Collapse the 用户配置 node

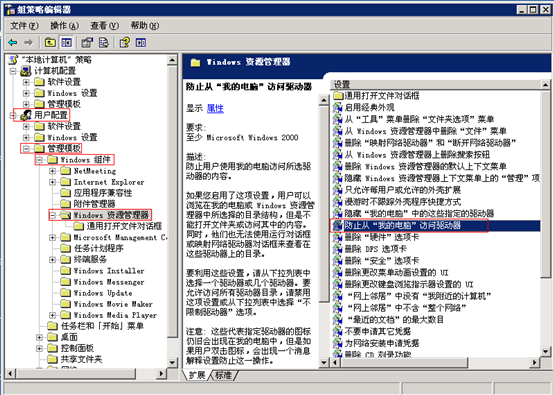click(13, 115)
